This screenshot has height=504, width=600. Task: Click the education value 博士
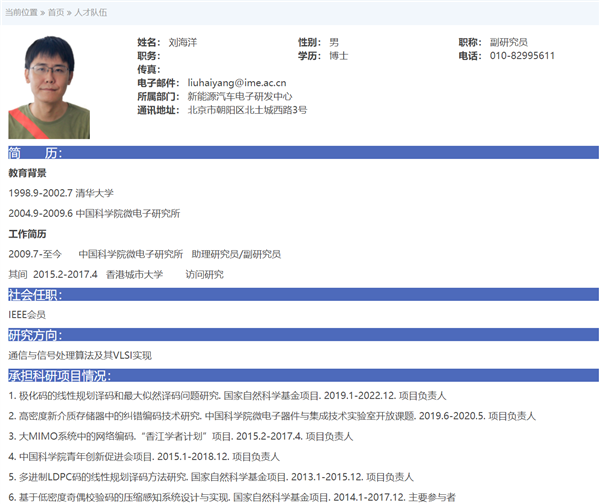tap(339, 56)
